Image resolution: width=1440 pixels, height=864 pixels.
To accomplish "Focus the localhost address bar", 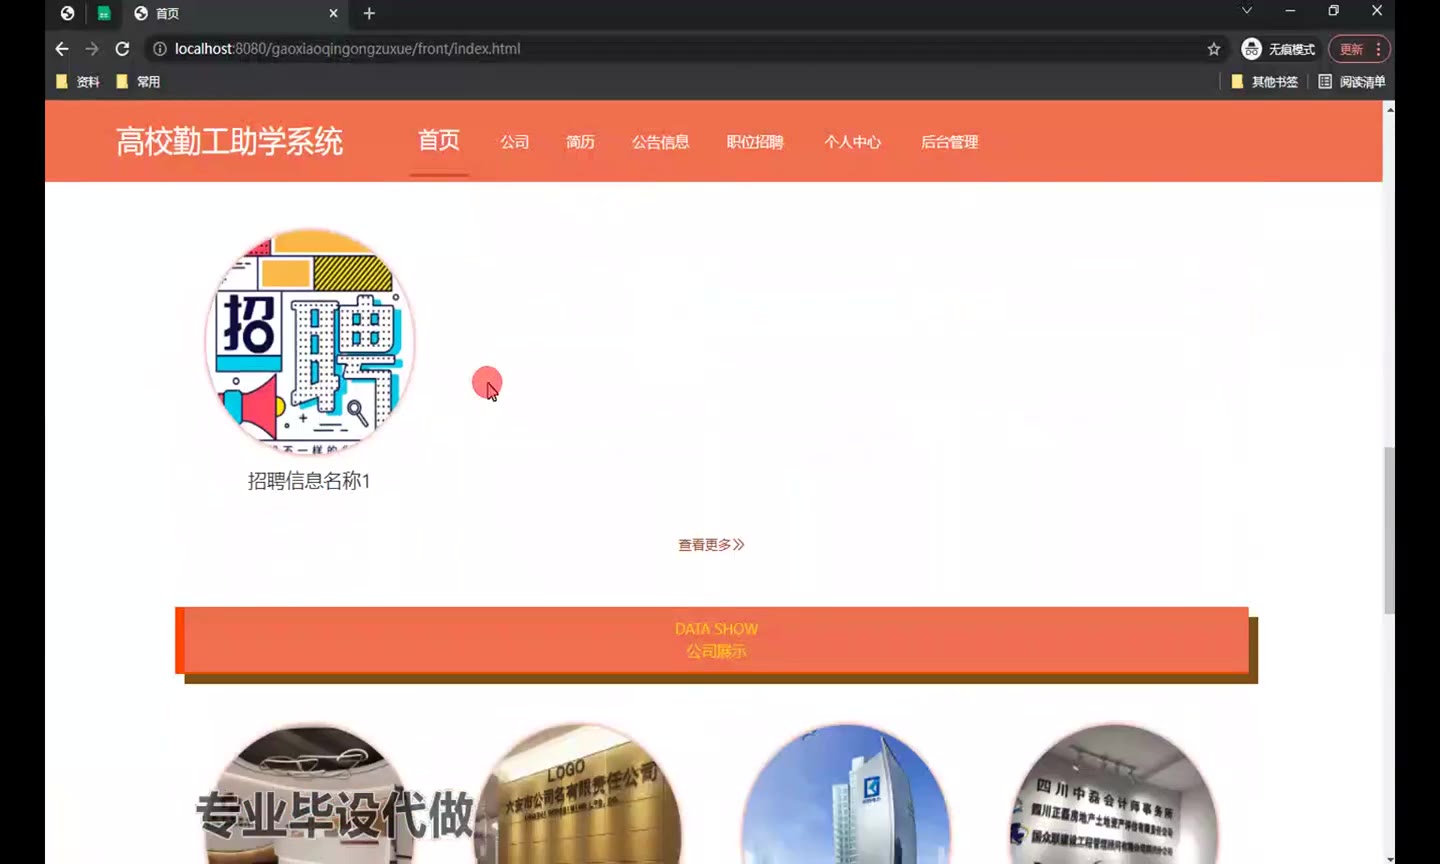I will pos(680,49).
